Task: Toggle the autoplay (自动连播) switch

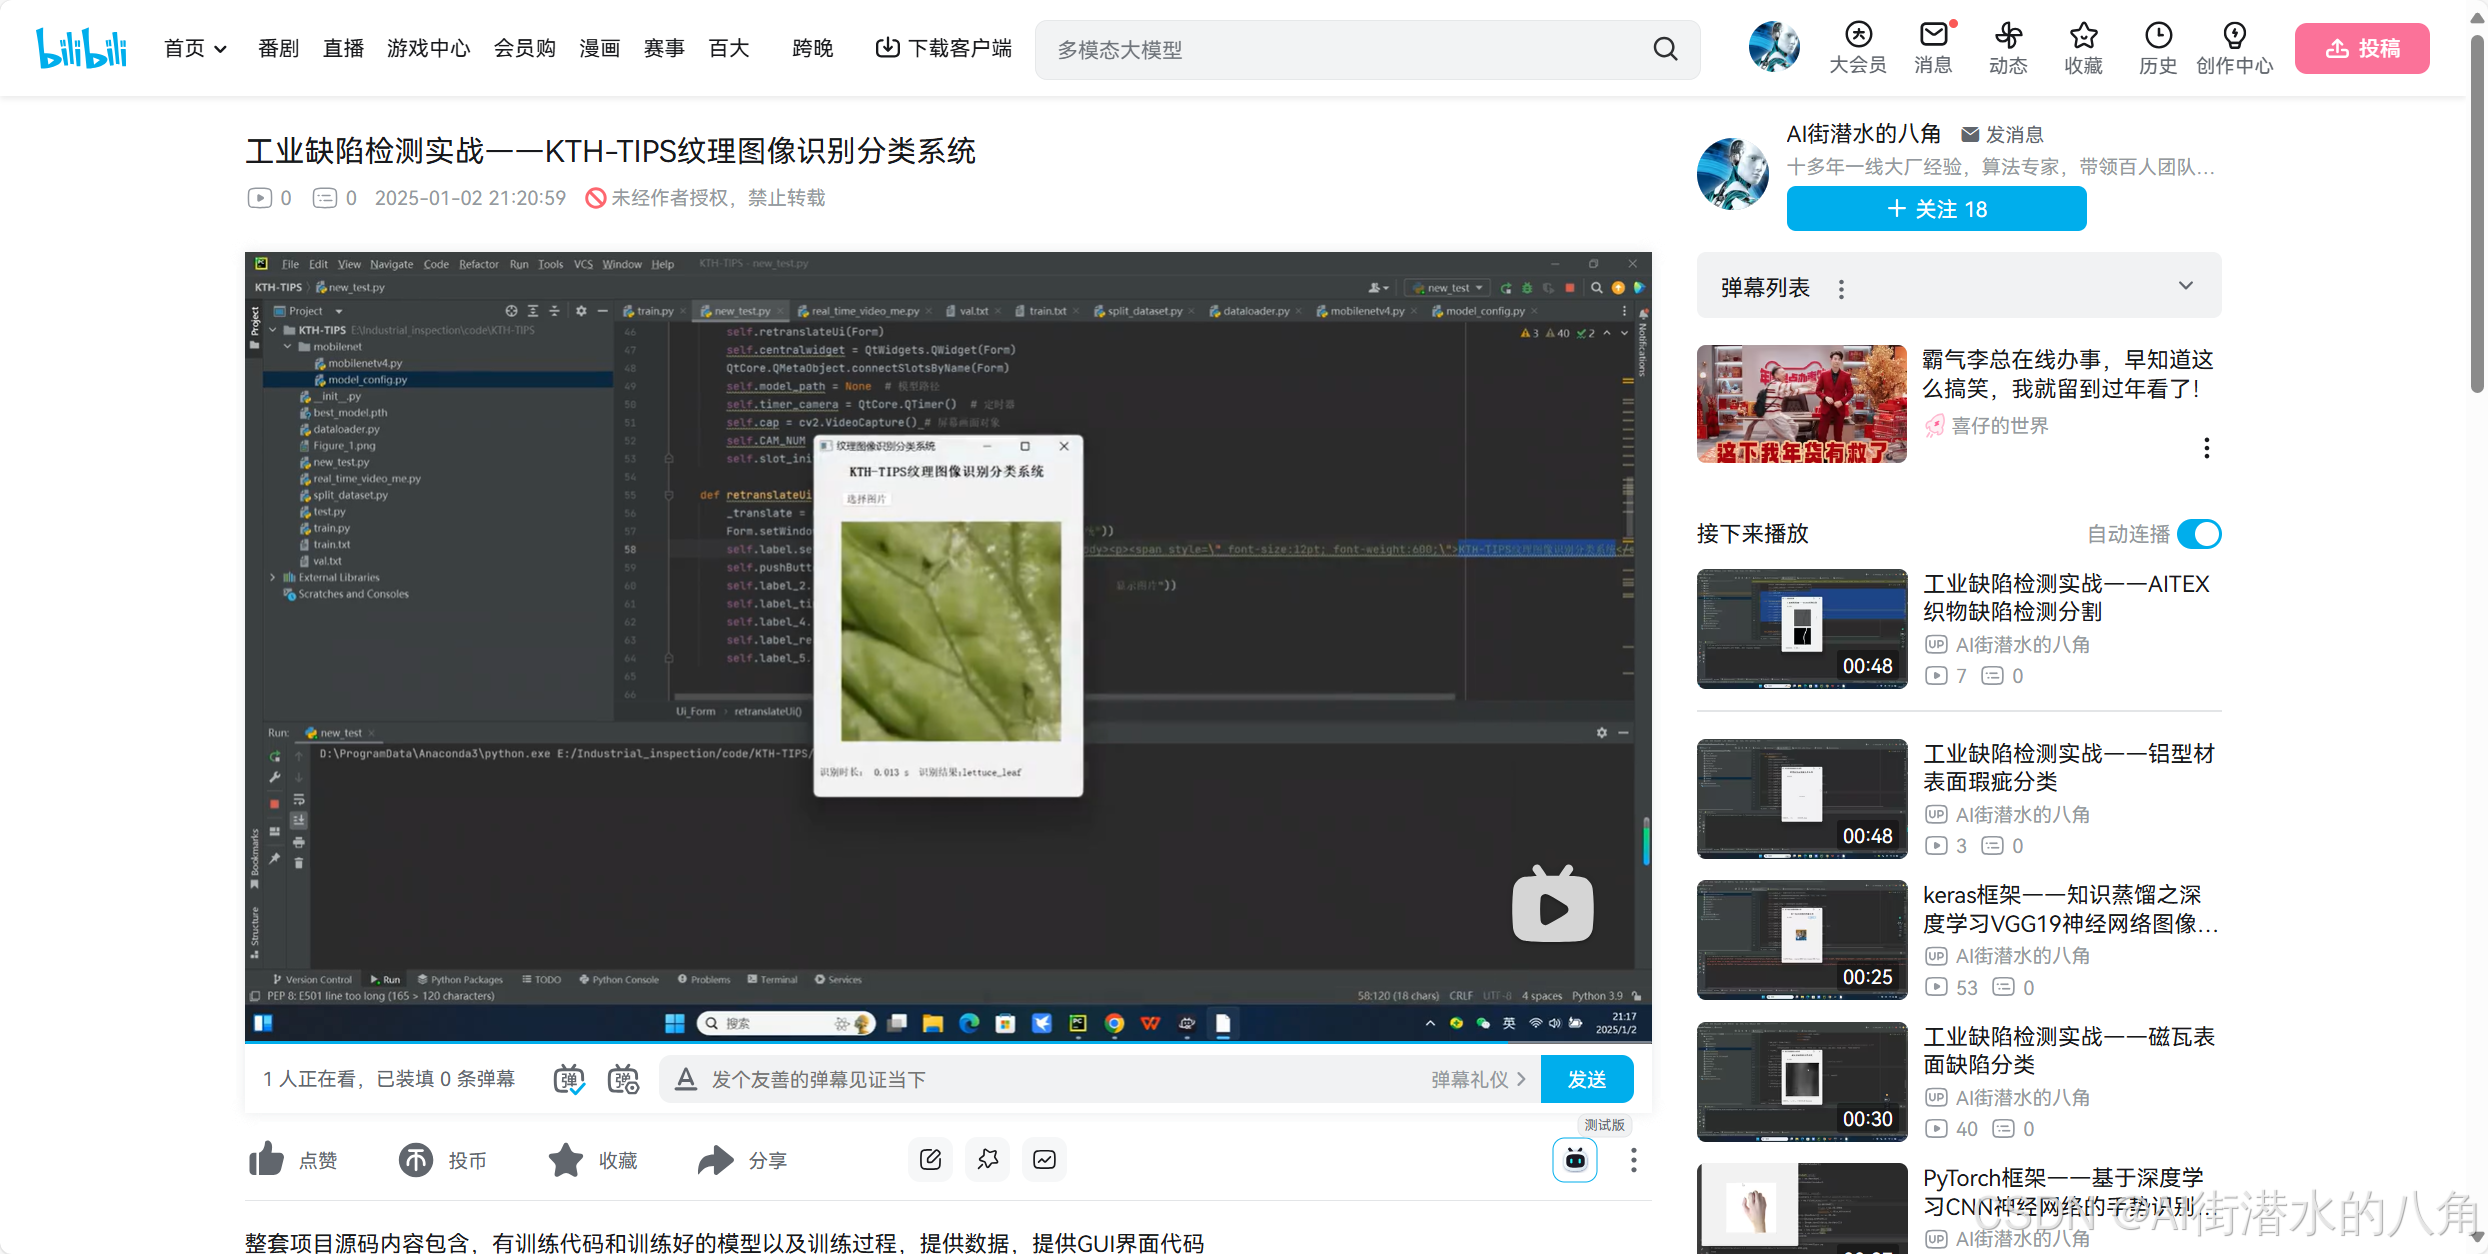Action: [2199, 534]
